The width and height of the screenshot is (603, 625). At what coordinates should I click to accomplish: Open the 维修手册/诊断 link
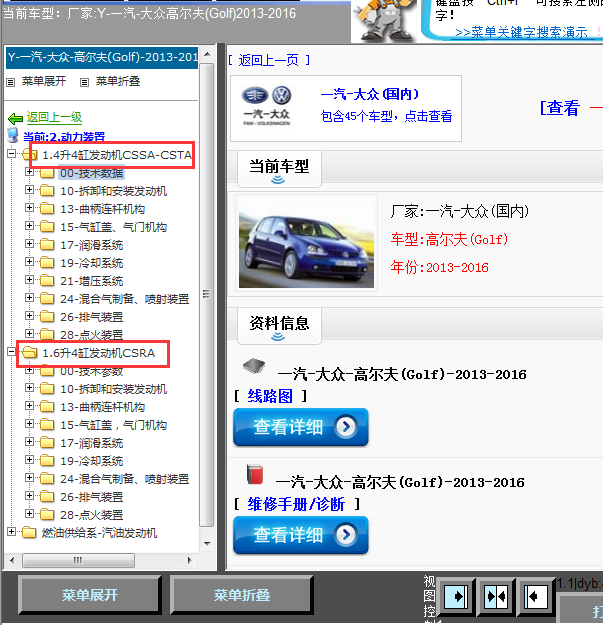[296, 504]
